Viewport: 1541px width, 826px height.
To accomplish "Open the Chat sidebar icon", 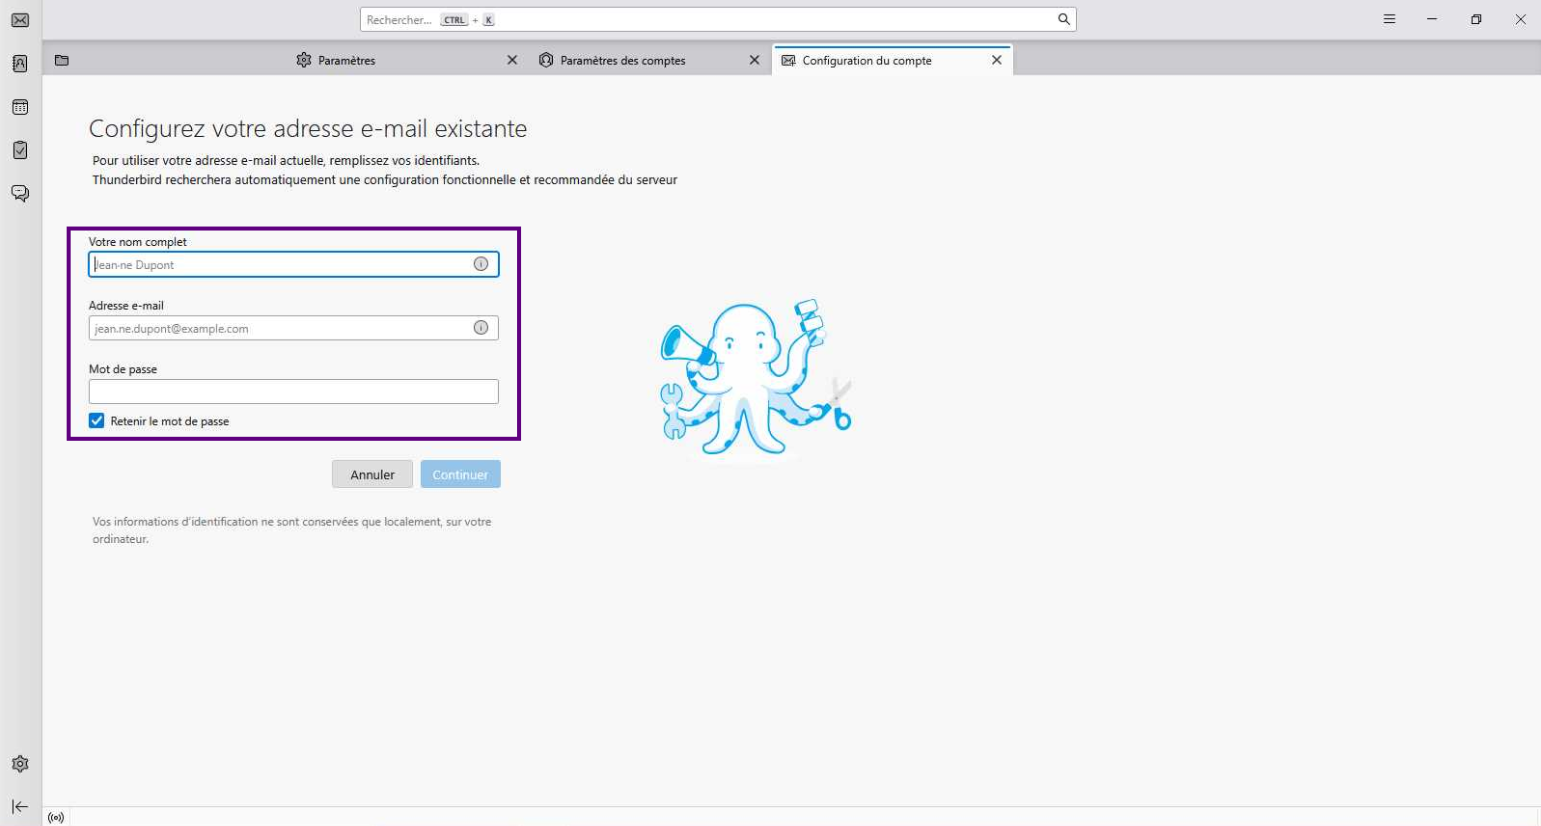I will pos(20,193).
